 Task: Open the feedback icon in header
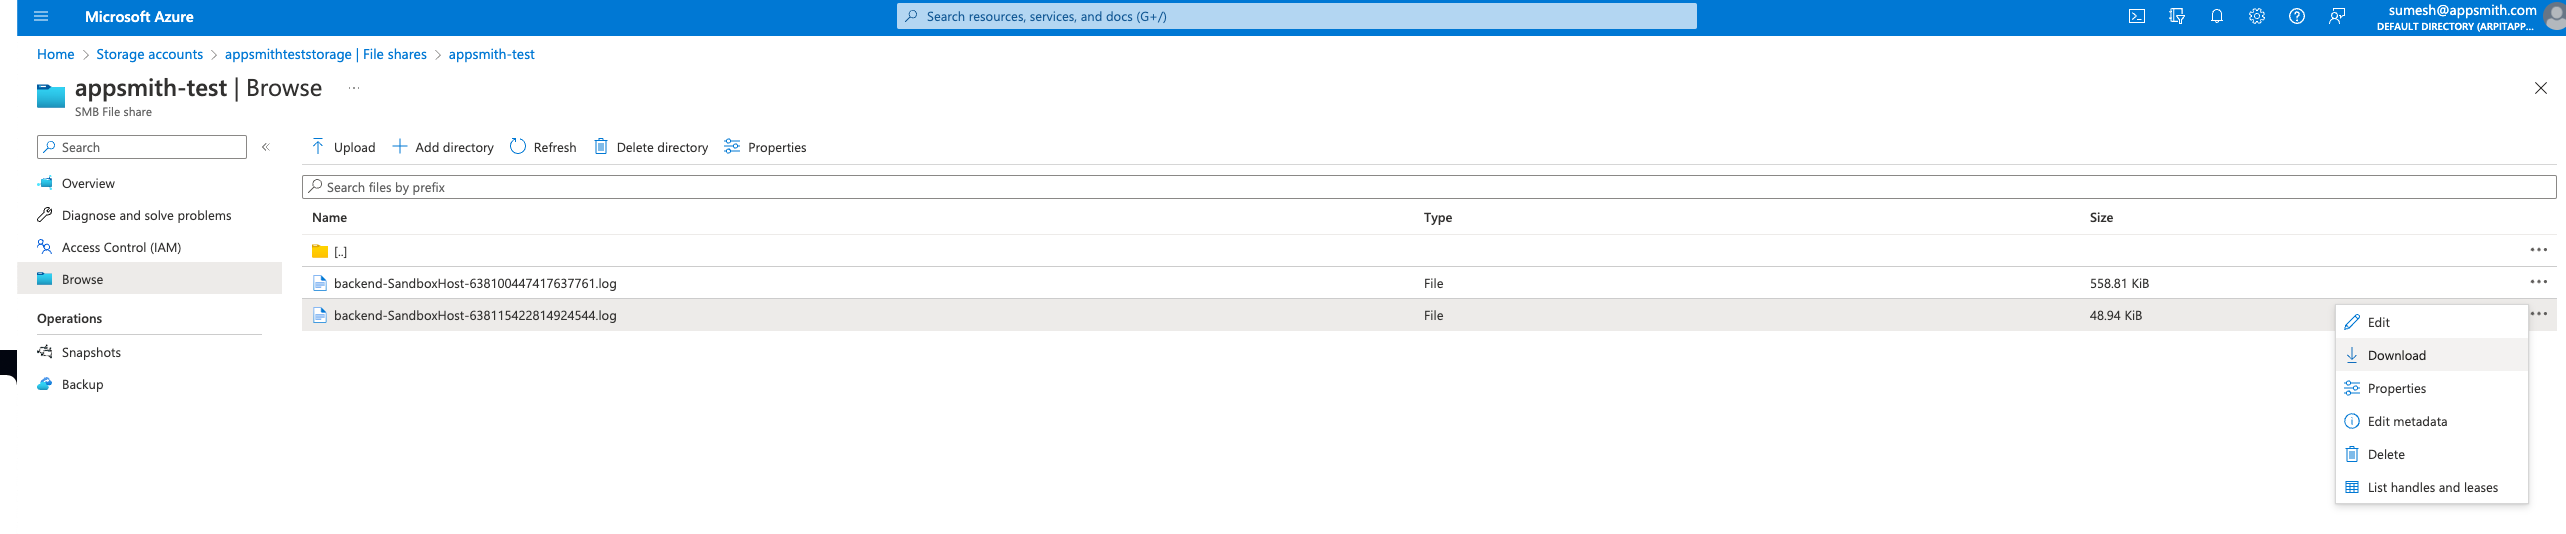tap(2336, 16)
